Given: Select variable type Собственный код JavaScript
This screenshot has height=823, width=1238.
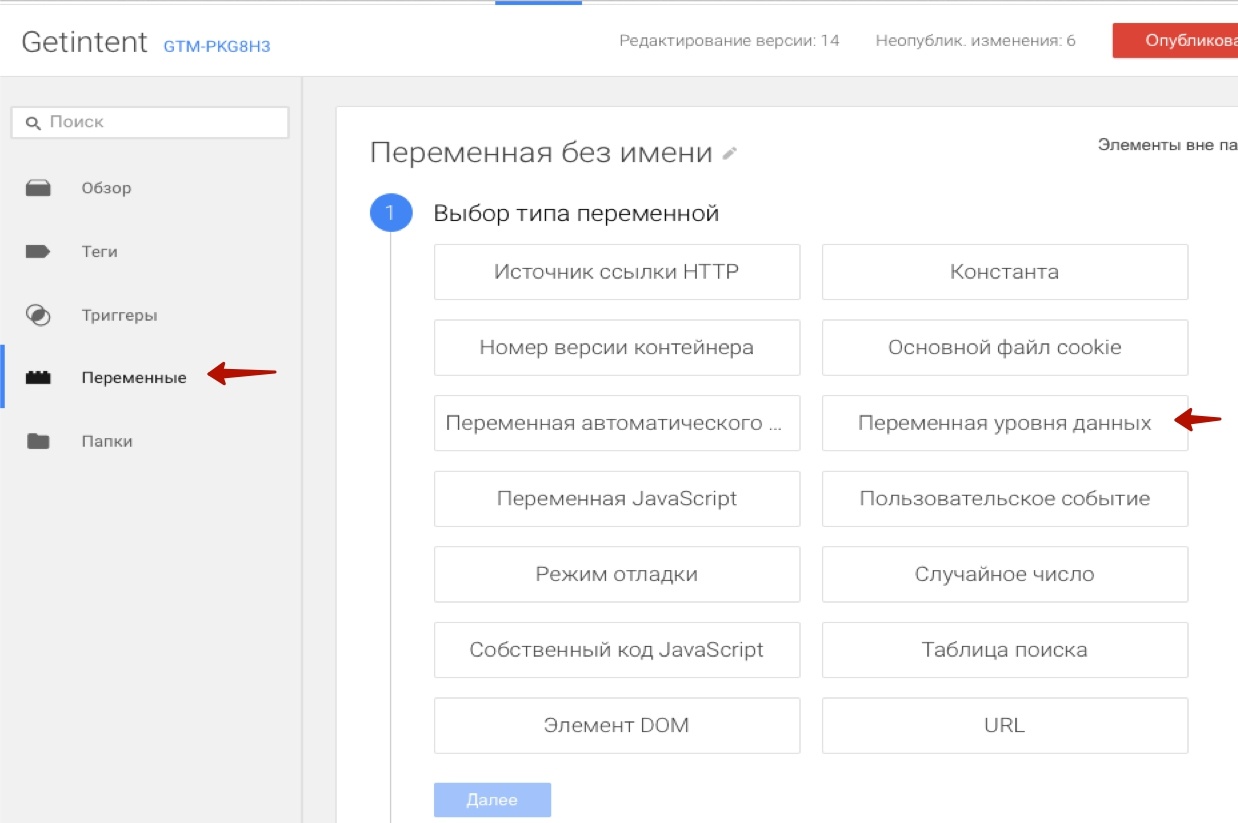Looking at the screenshot, I should [x=616, y=650].
